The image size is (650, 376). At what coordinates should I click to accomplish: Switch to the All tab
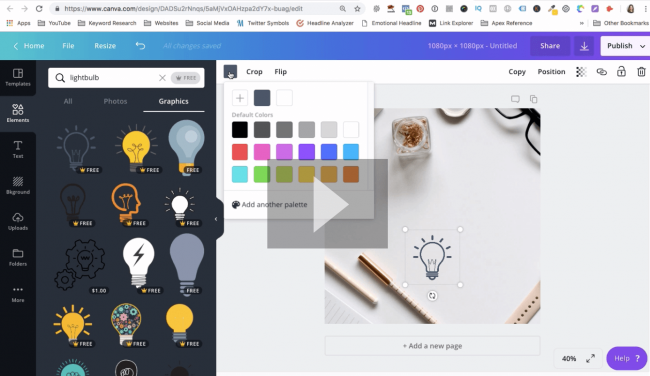click(x=68, y=101)
